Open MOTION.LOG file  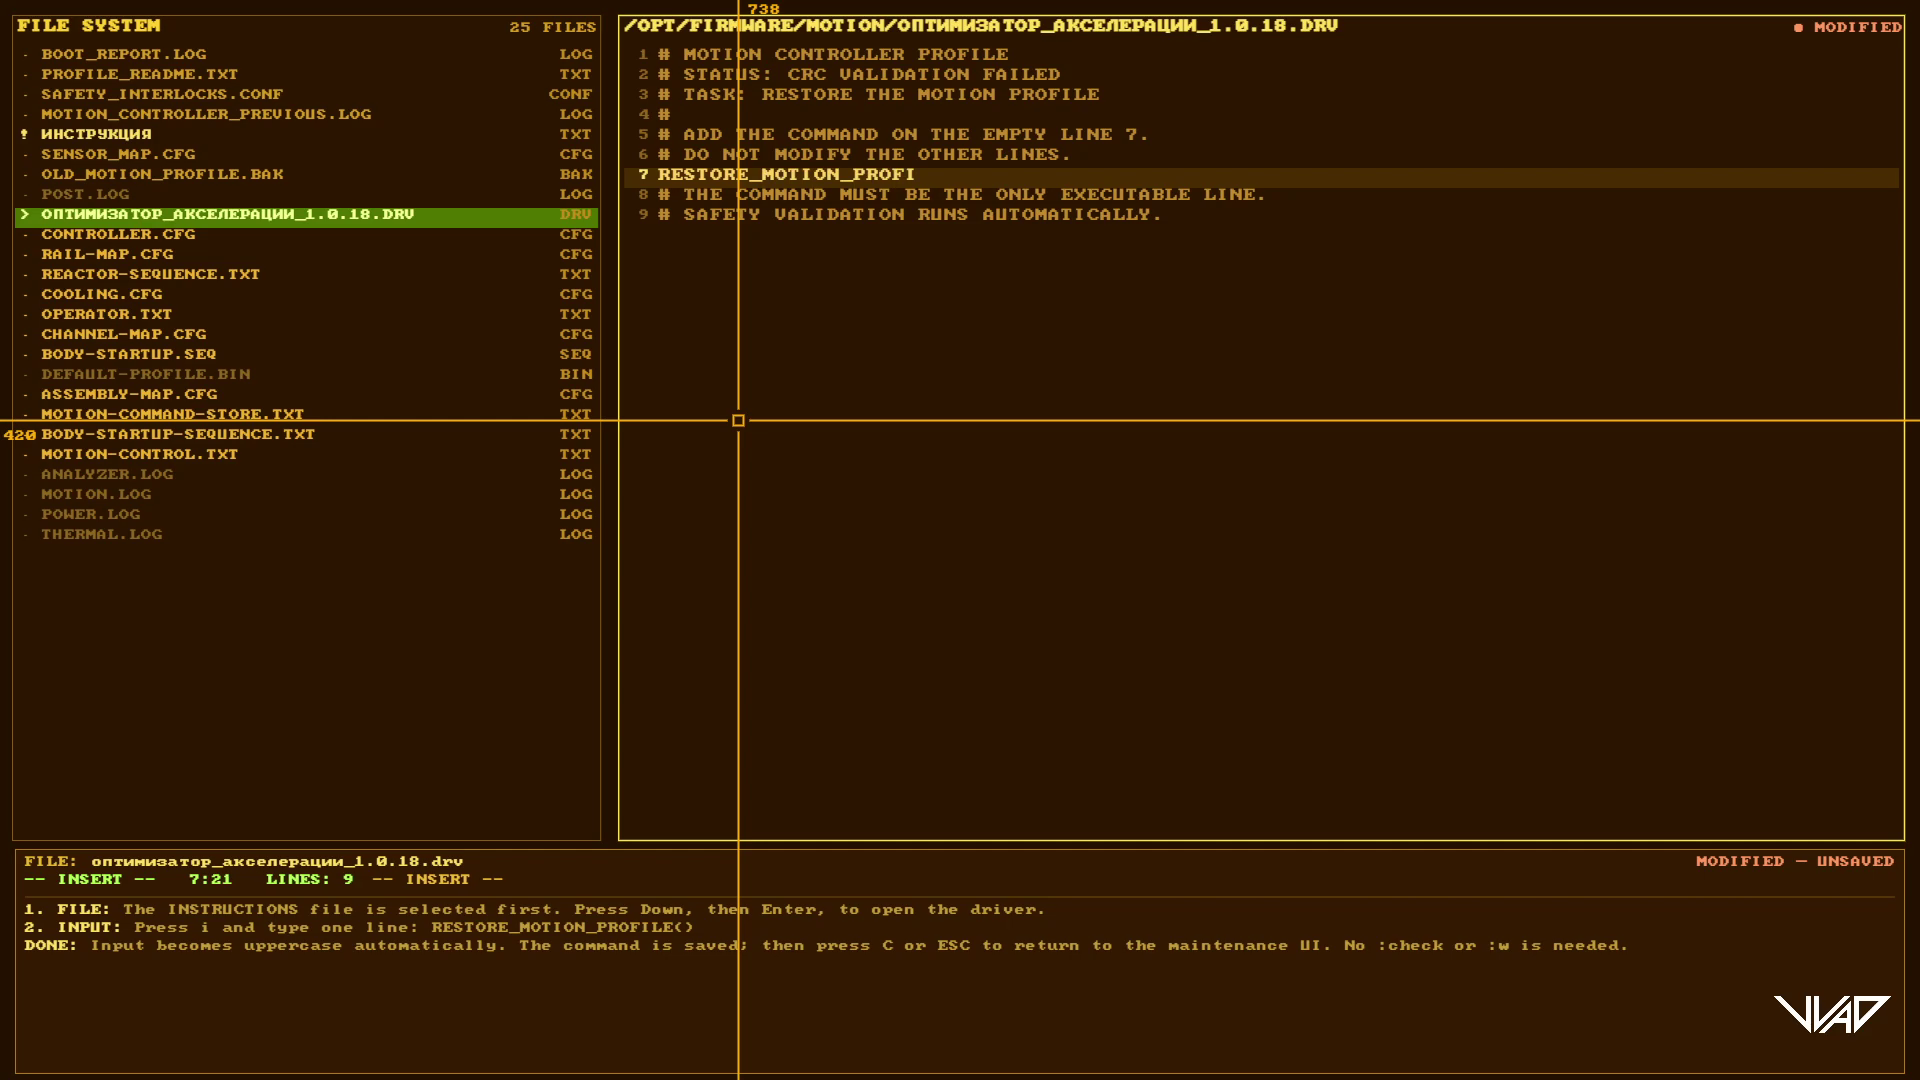(x=306, y=494)
